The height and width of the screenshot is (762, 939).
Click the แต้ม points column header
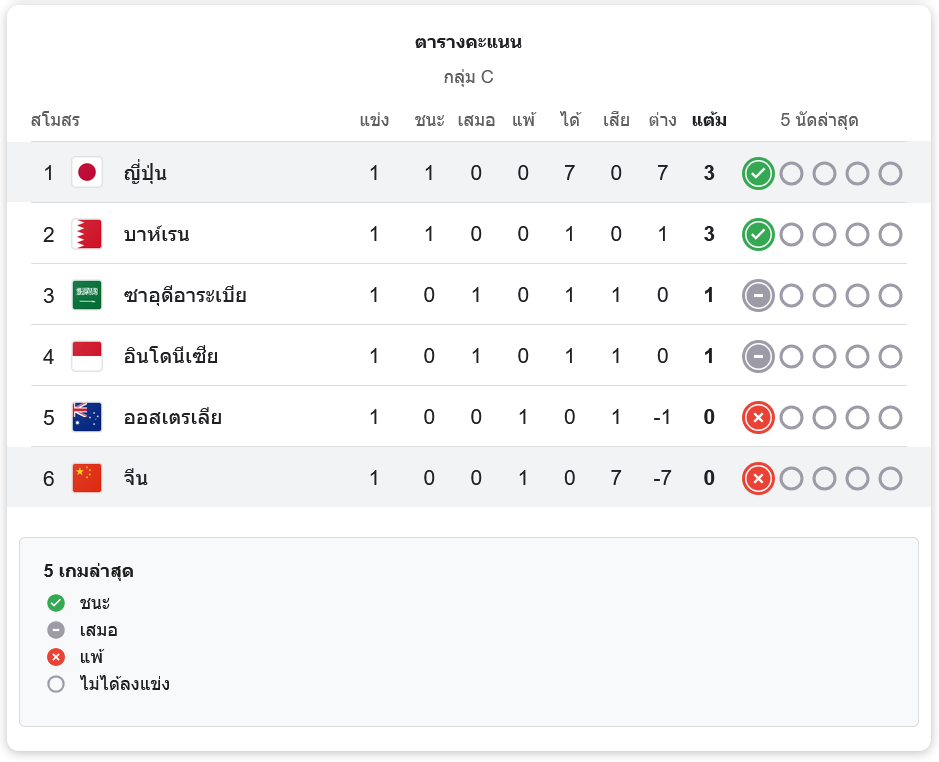tap(709, 120)
